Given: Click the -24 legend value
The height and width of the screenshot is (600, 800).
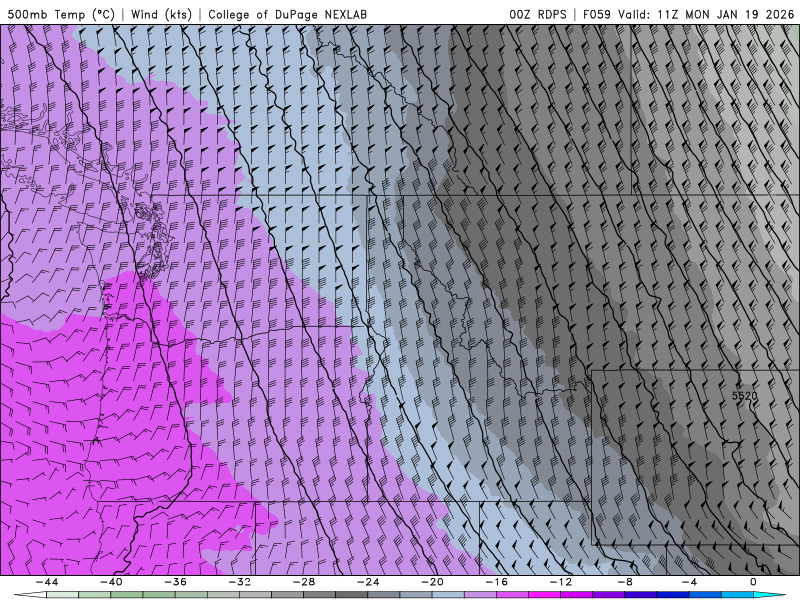Looking at the screenshot, I should pyautogui.click(x=368, y=582).
